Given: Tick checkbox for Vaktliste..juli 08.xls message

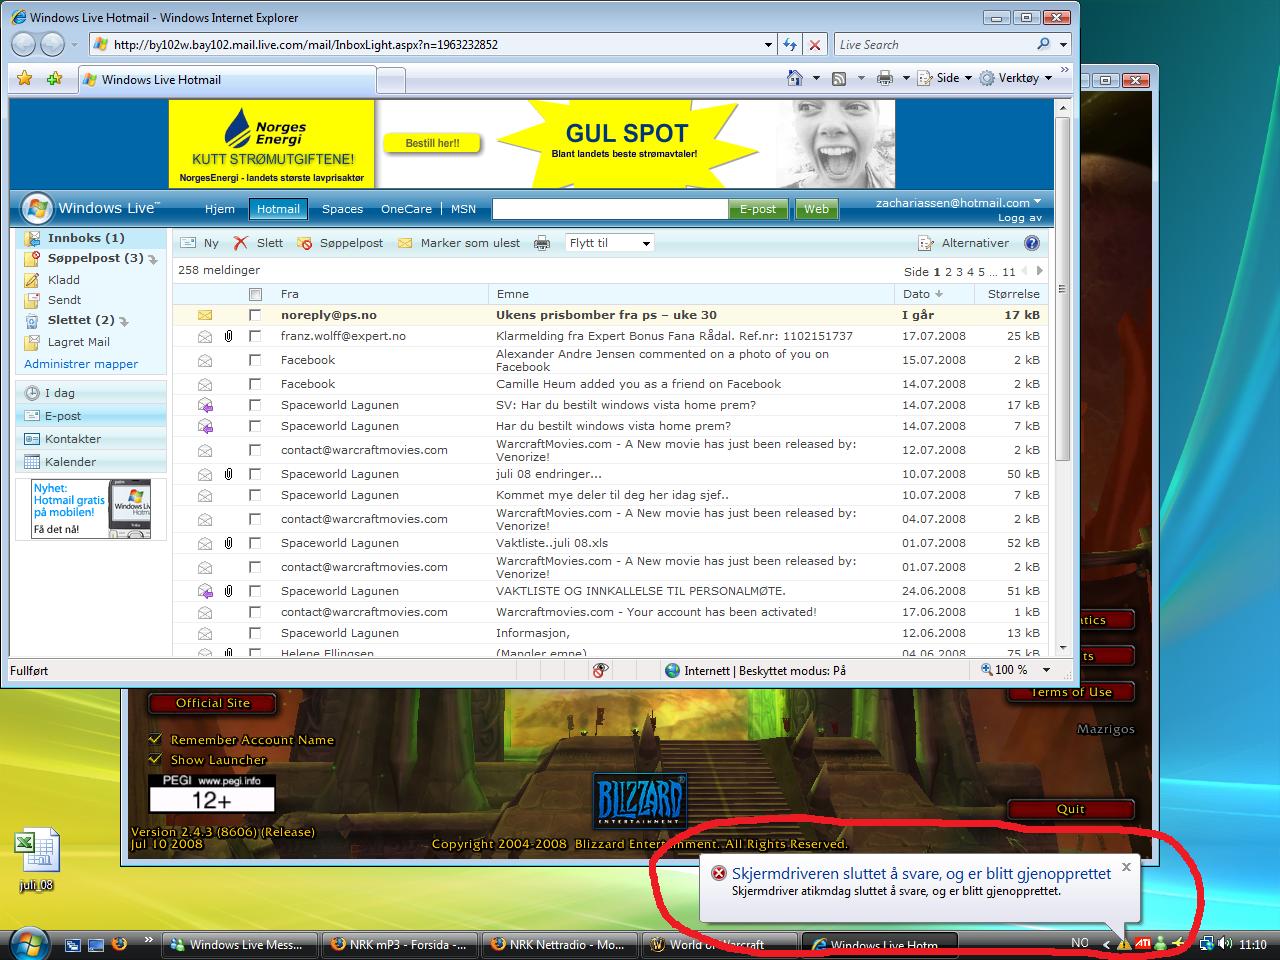Looking at the screenshot, I should tap(255, 543).
